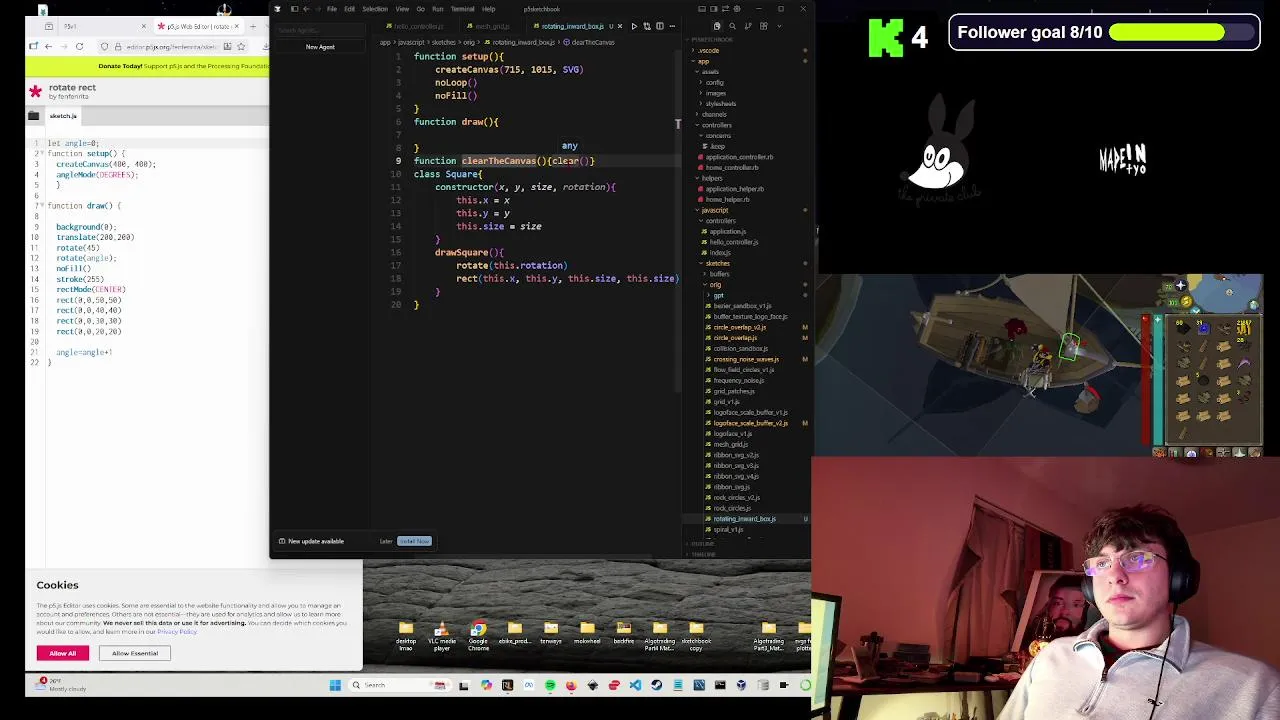Open home_helper.rb in explorer
The width and height of the screenshot is (1280, 720).
coord(727,199)
